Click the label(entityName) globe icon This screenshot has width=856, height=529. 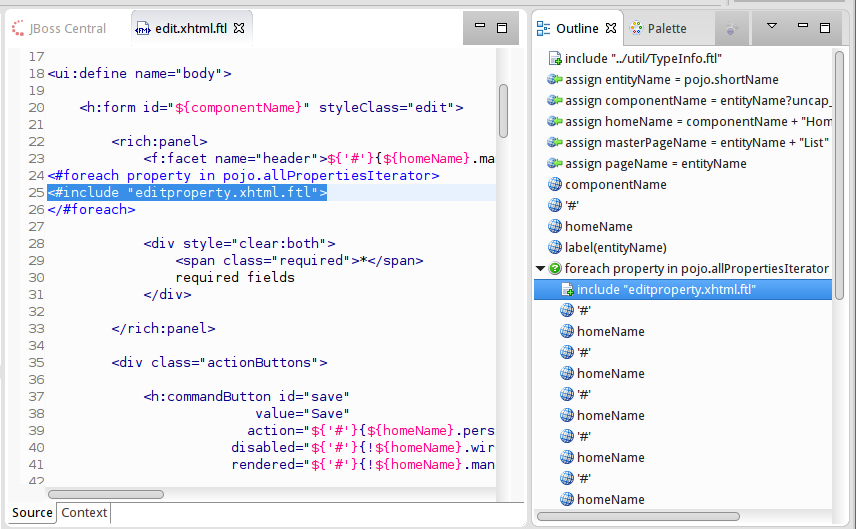[555, 248]
